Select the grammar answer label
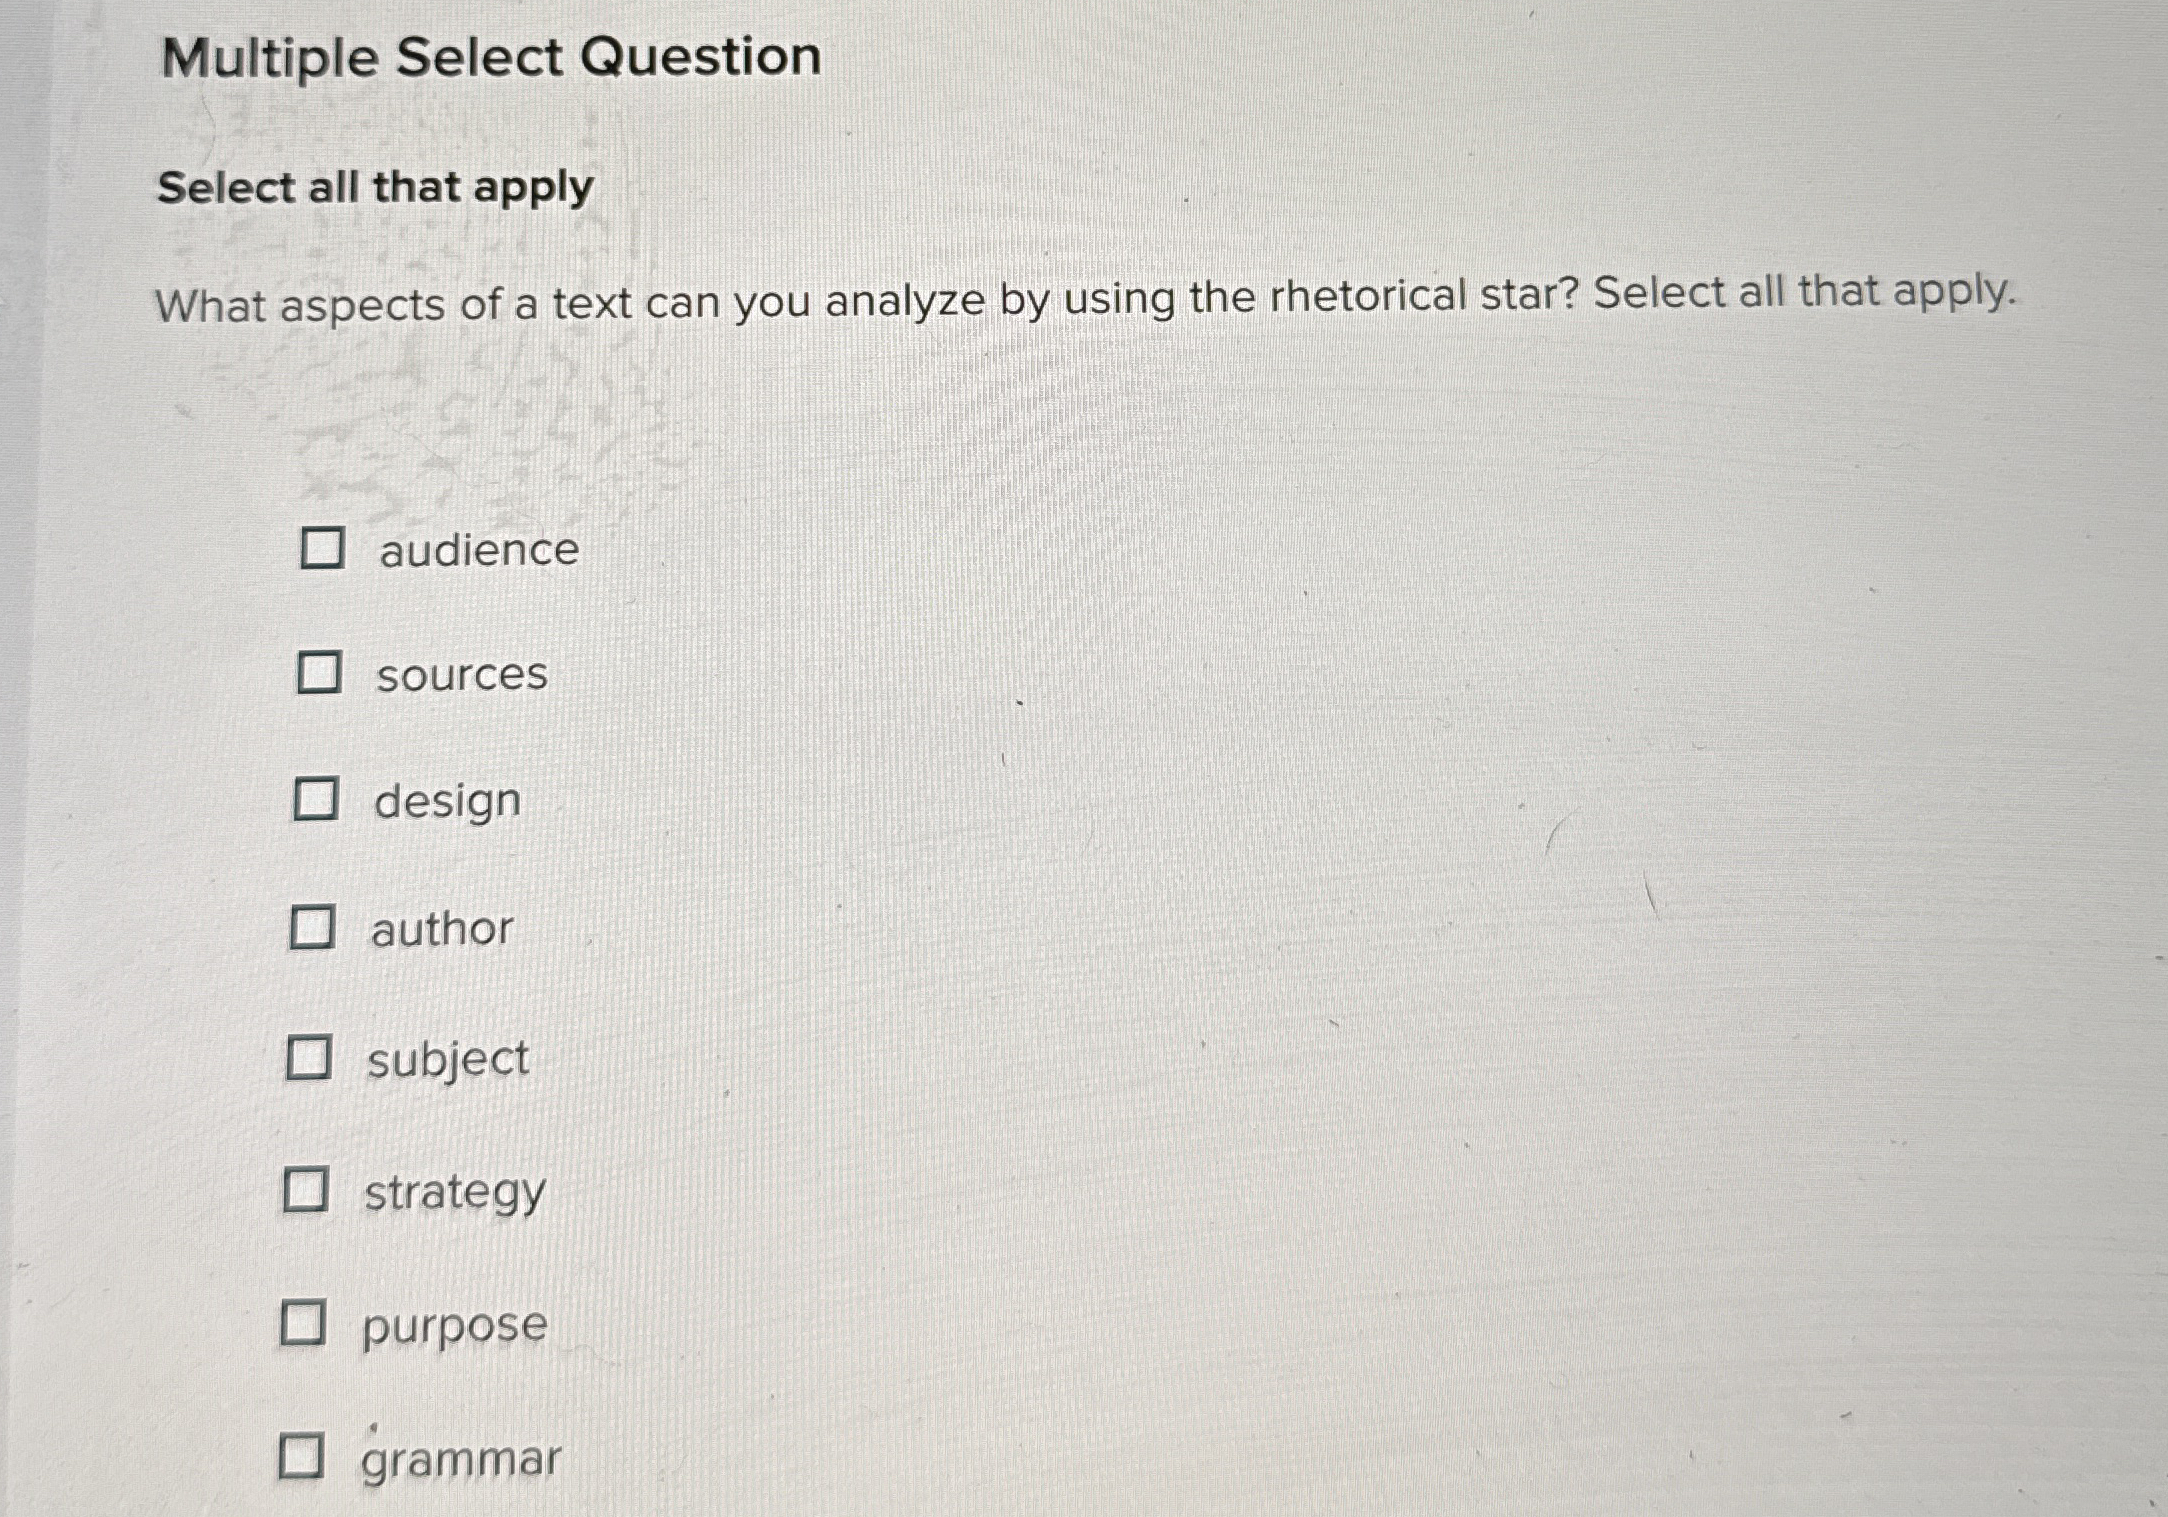Image resolution: width=2168 pixels, height=1517 pixels. pos(459,1460)
